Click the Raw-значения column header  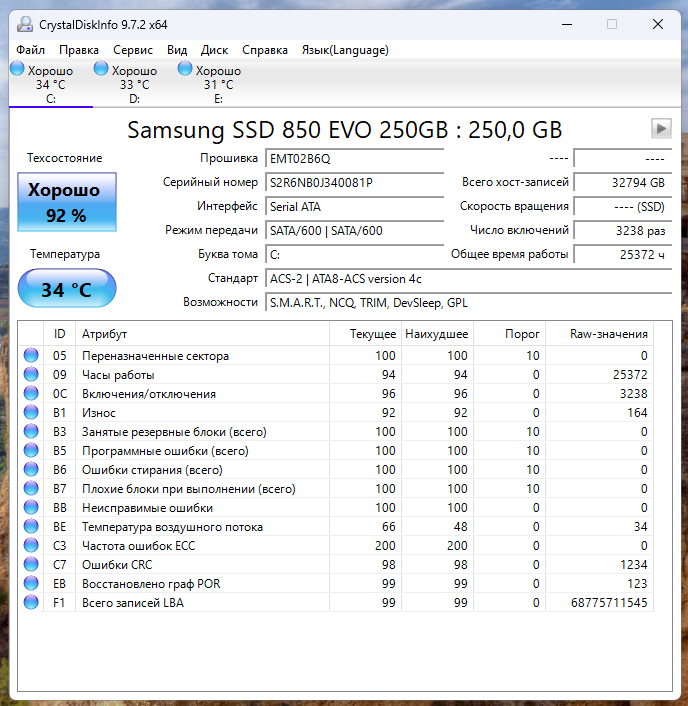click(x=599, y=334)
